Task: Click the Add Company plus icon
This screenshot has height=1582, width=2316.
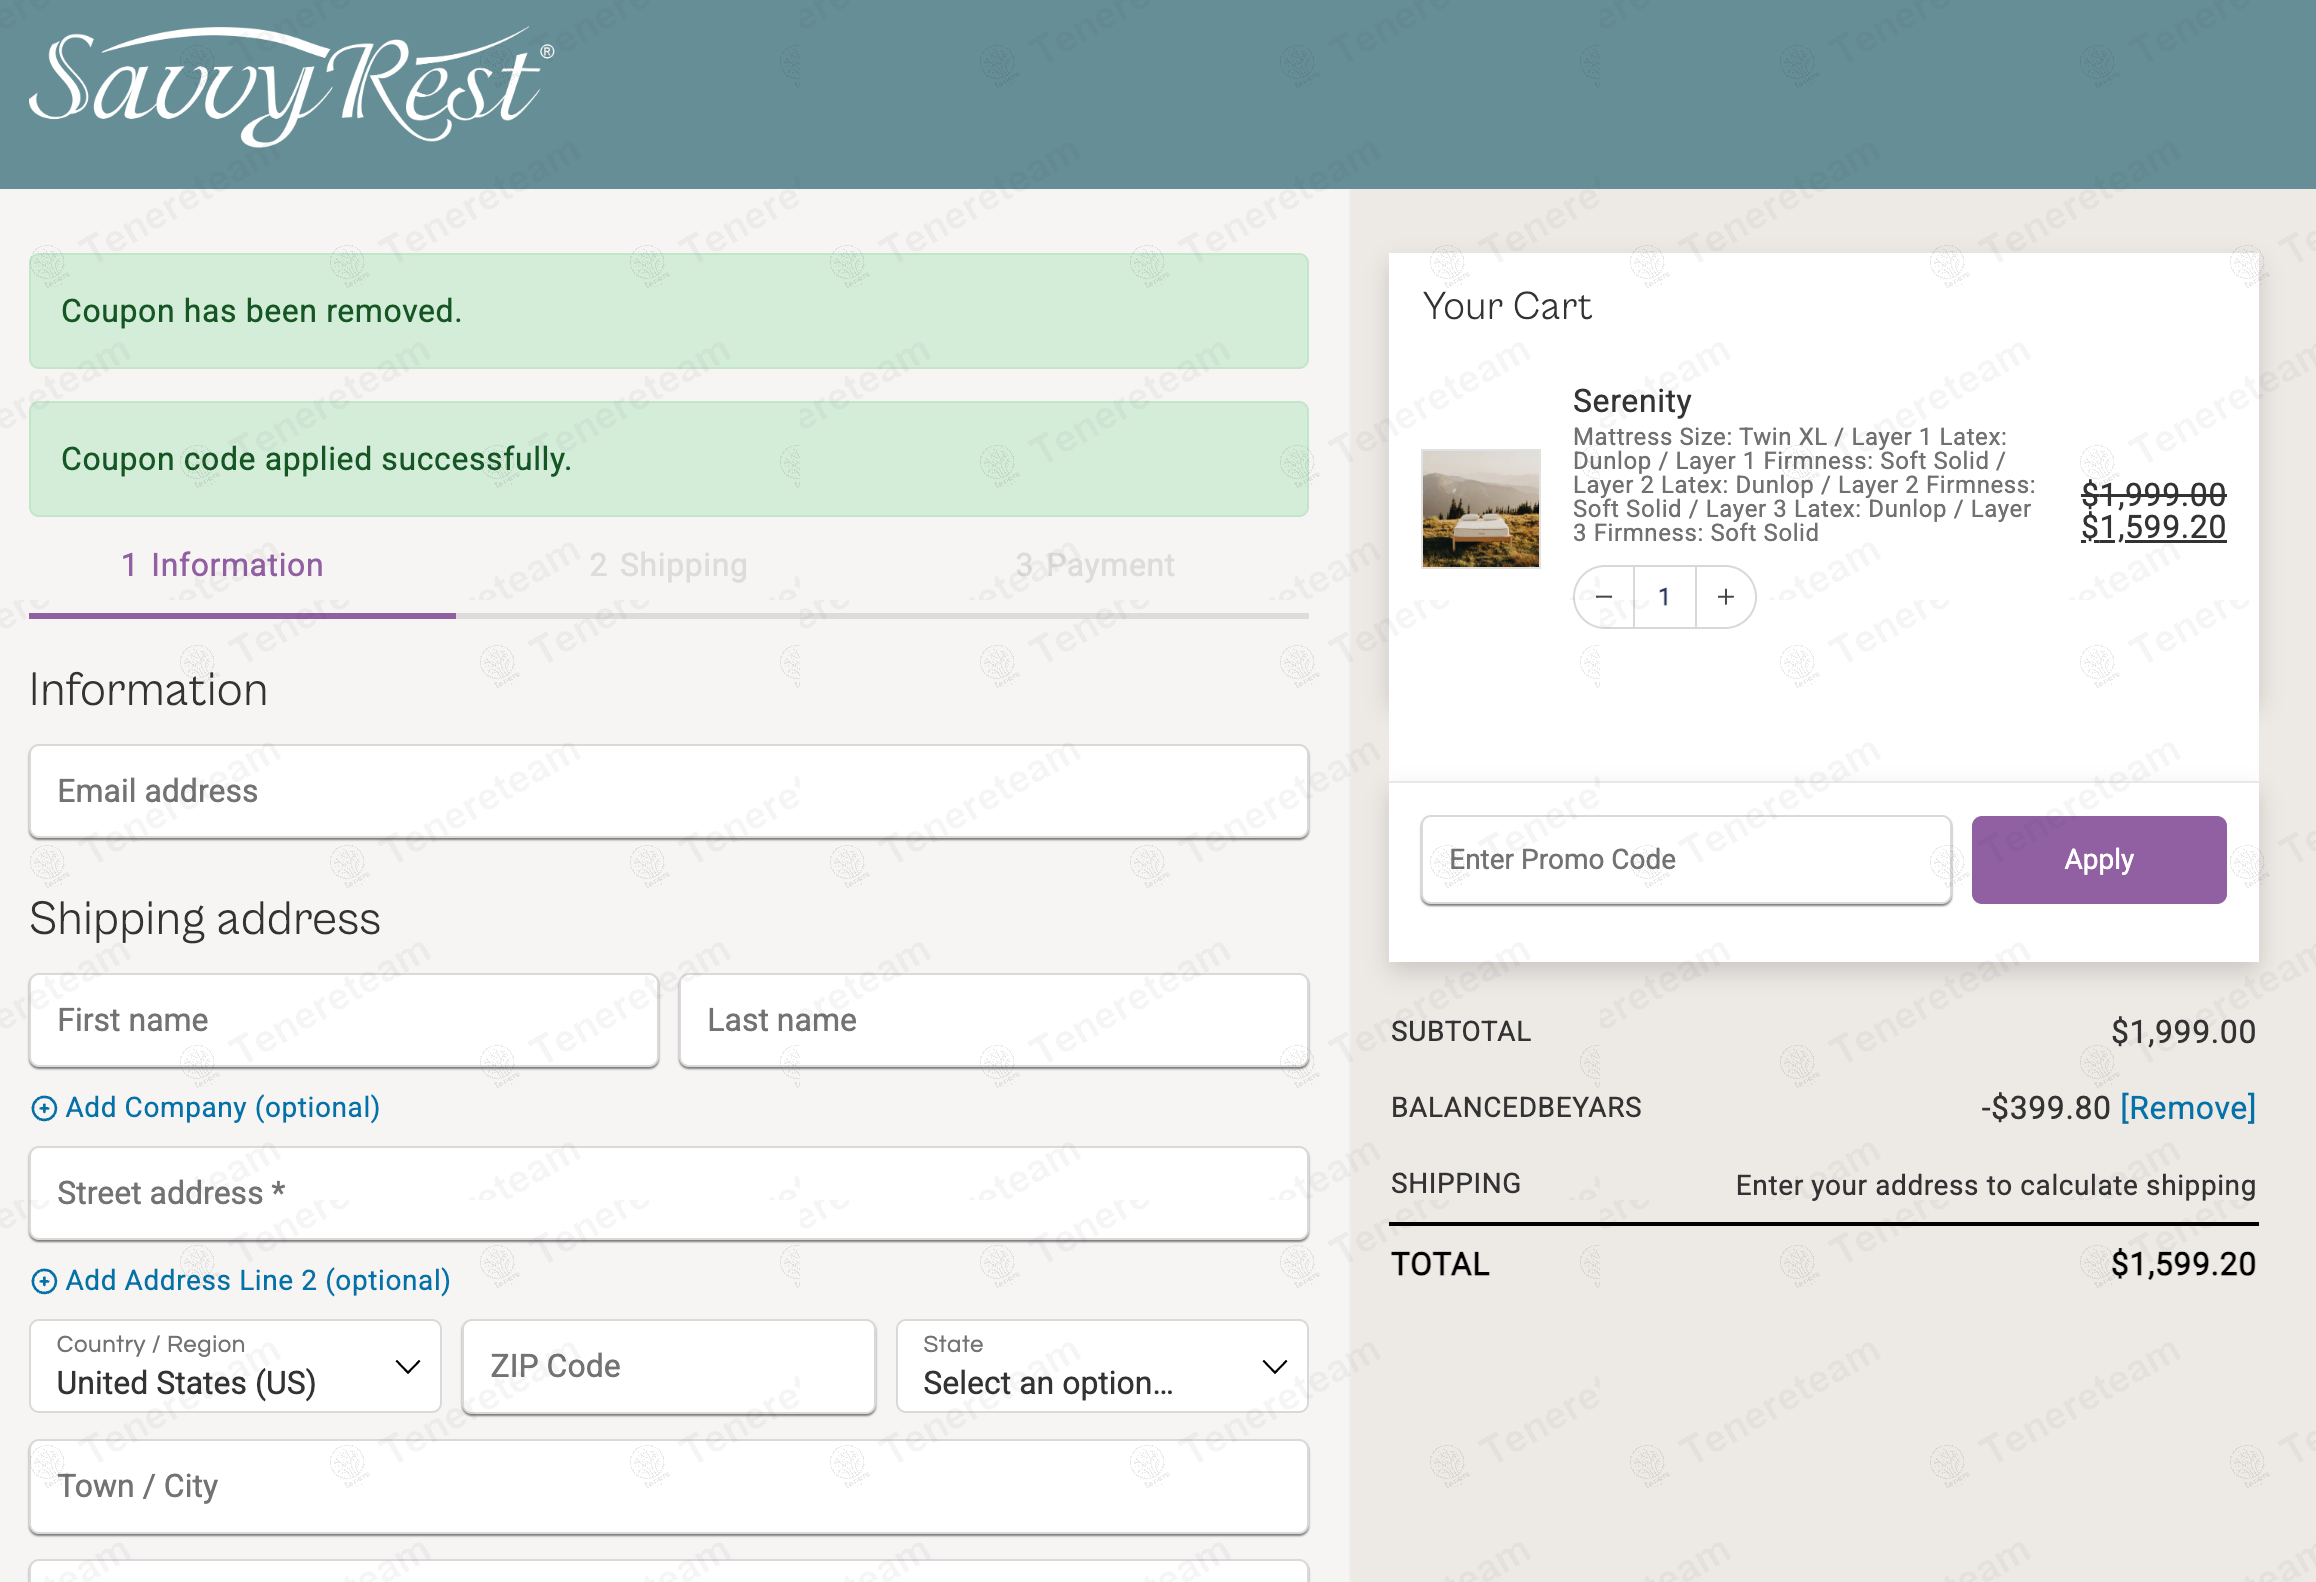Action: point(44,1108)
